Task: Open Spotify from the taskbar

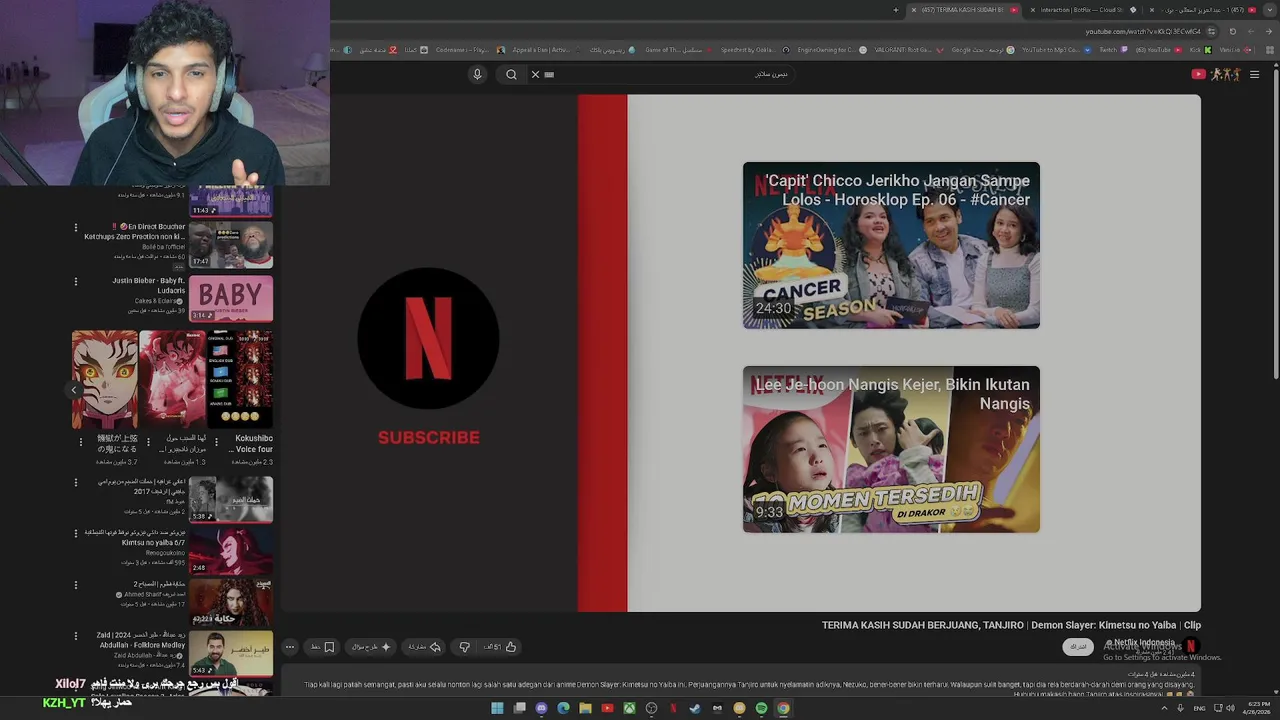Action: click(761, 708)
